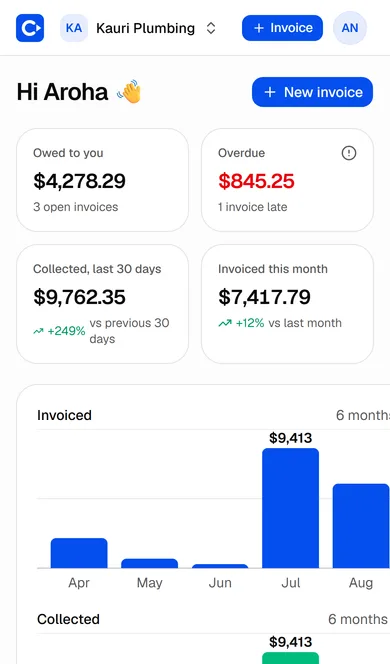Screen dimensions: 390x664
Task: Click the 'Apr' axis label
Action: (x=79, y=583)
